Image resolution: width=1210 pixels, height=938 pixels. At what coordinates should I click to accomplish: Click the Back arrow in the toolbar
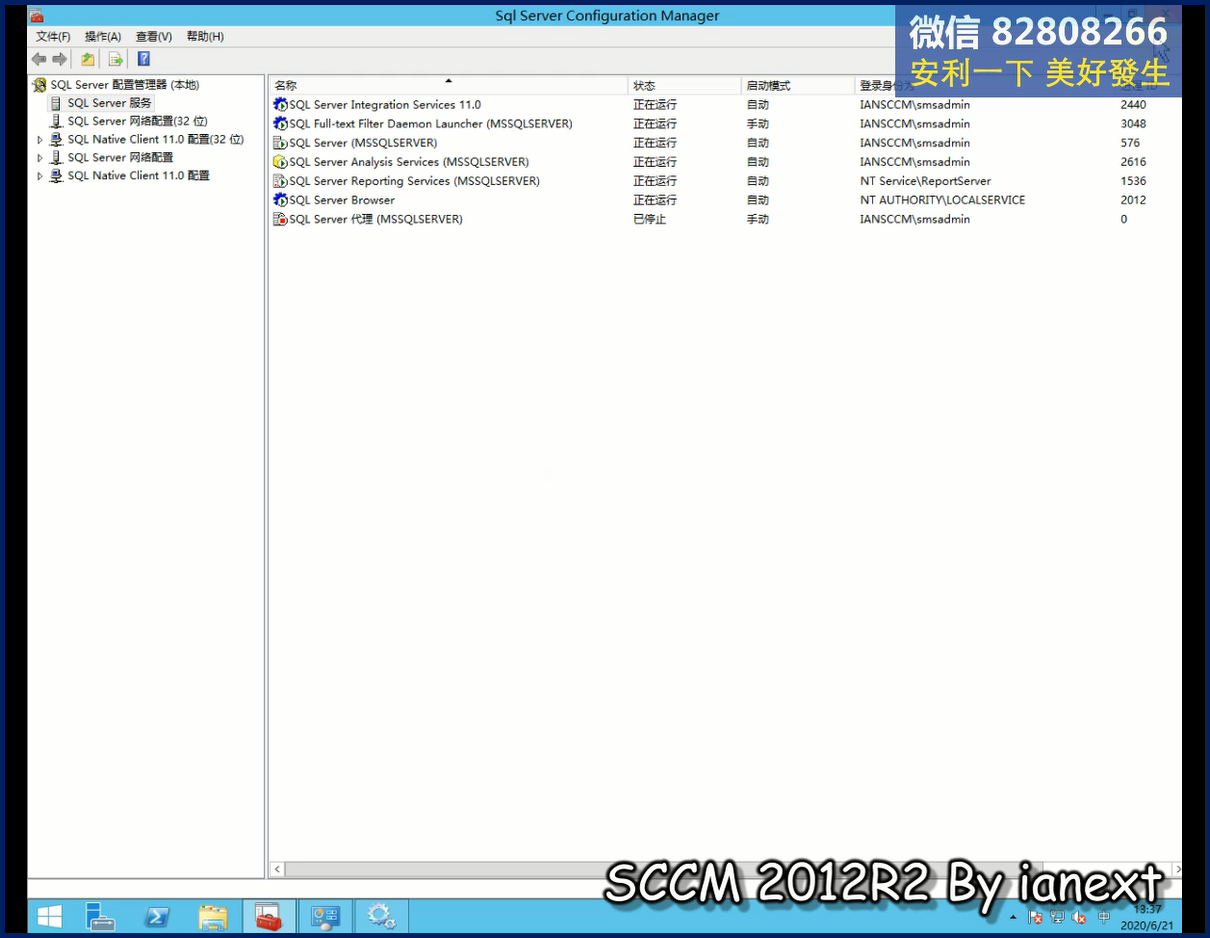coord(39,60)
